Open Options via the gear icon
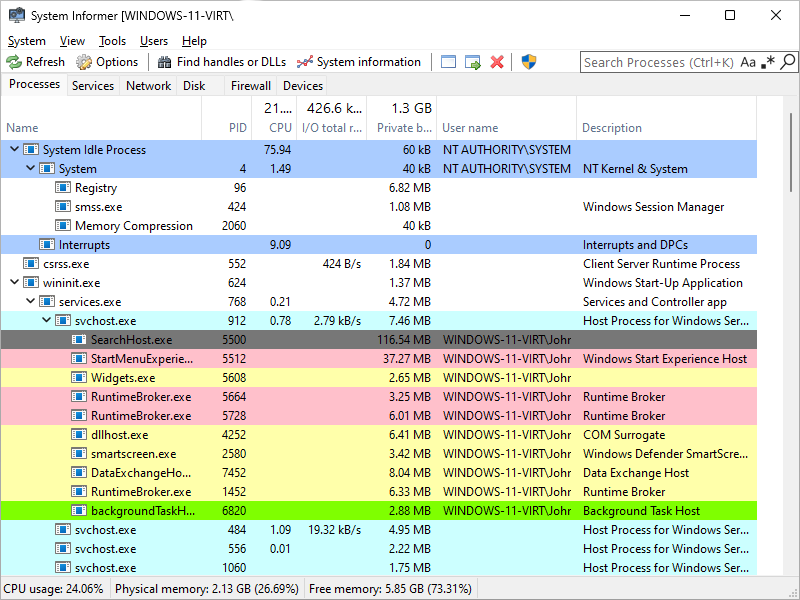The height and width of the screenshot is (600, 800). tap(84, 62)
